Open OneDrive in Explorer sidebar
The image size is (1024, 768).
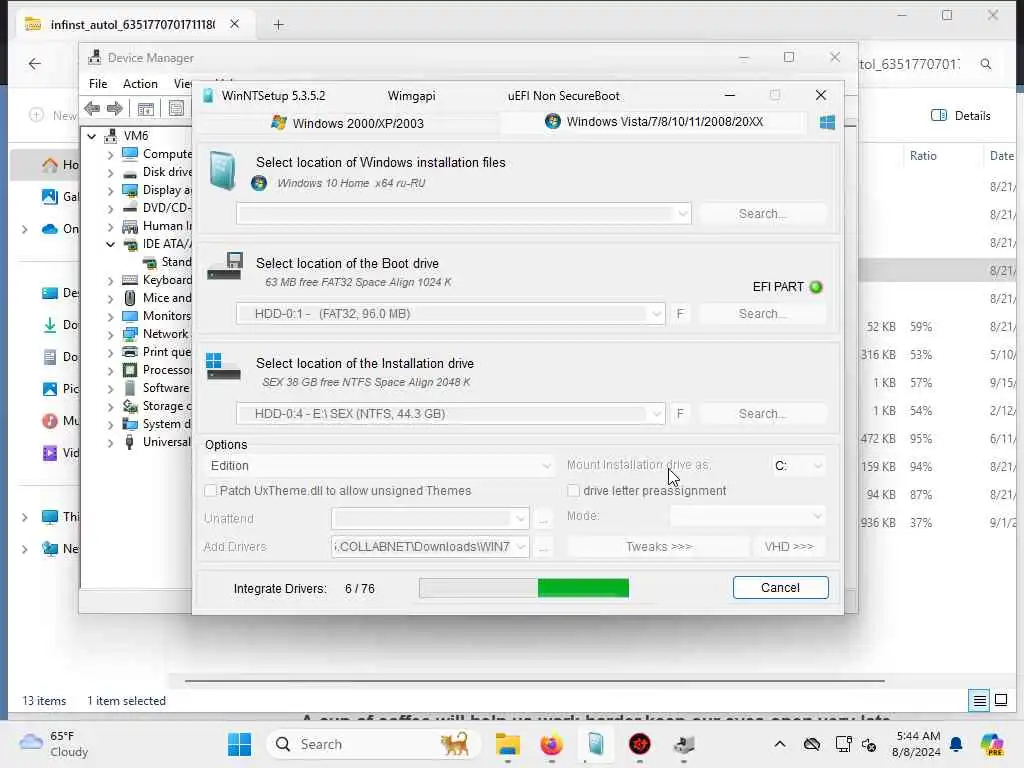coord(60,229)
